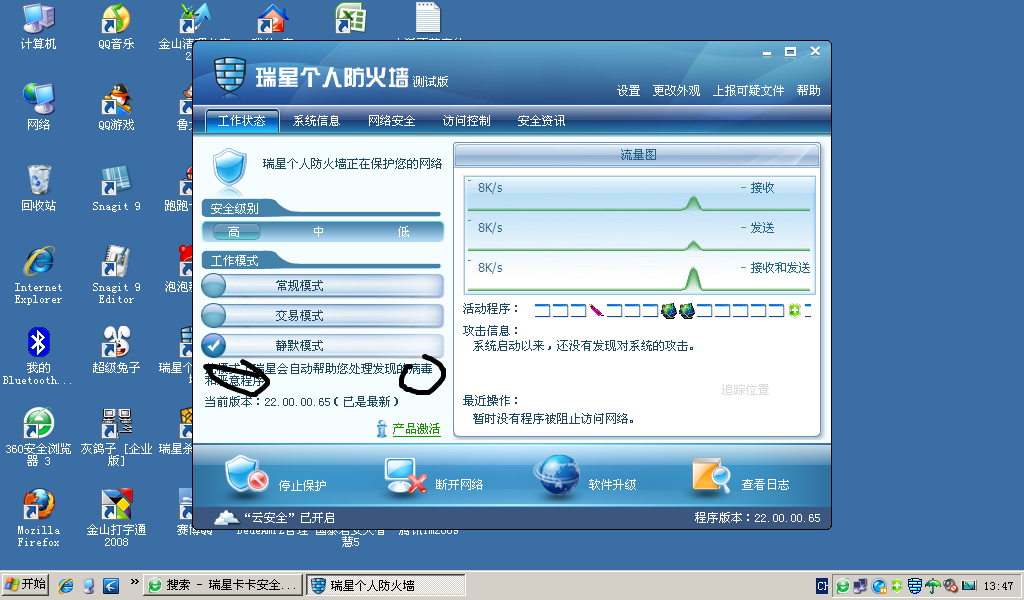Click the green umbrella tray icon

tap(933, 586)
